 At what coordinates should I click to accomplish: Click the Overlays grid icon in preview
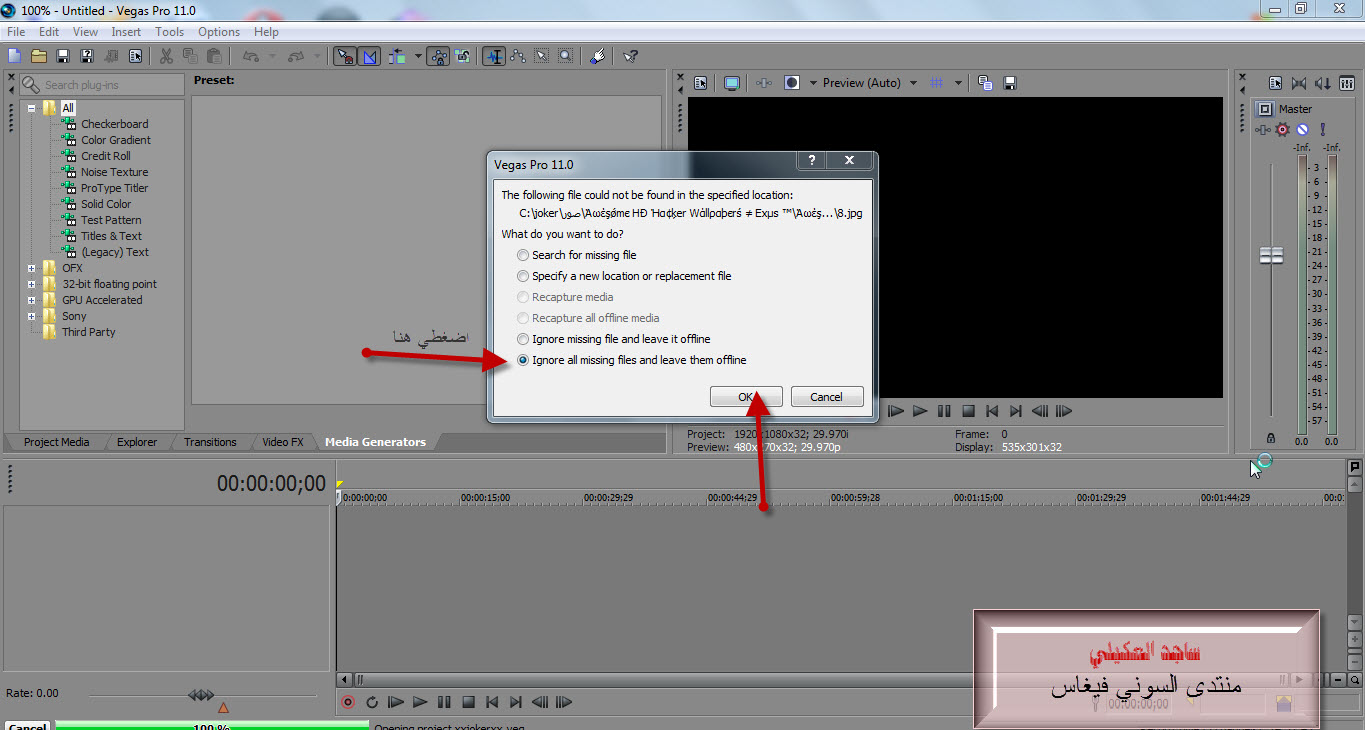[x=936, y=83]
